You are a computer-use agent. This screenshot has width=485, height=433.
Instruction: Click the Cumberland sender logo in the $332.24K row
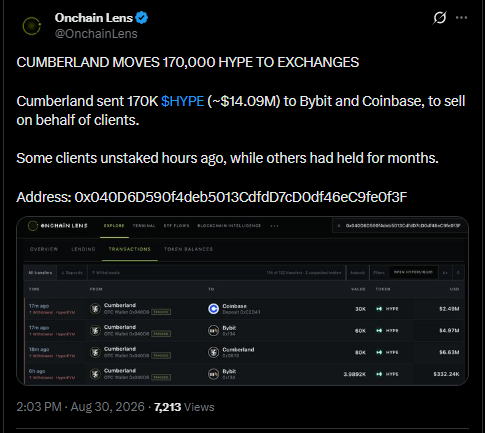click(95, 374)
